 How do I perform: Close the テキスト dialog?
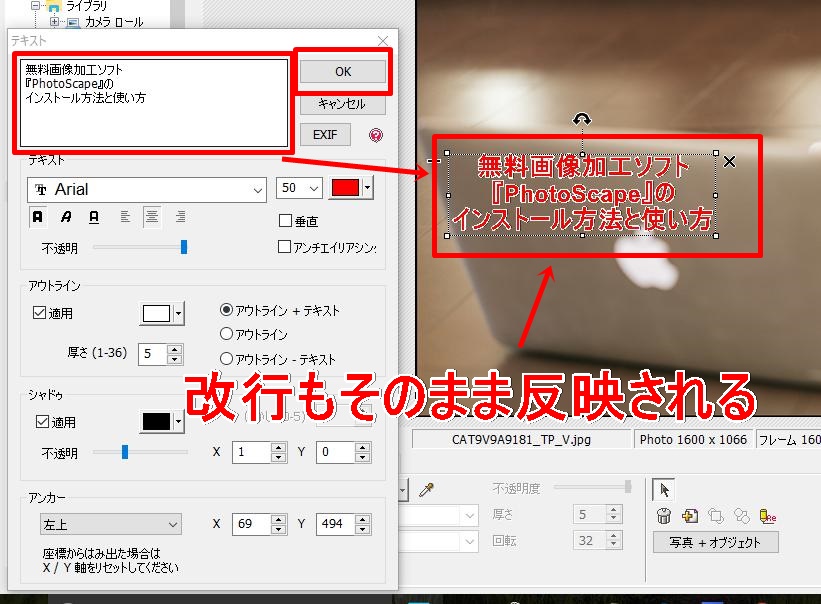coord(383,41)
